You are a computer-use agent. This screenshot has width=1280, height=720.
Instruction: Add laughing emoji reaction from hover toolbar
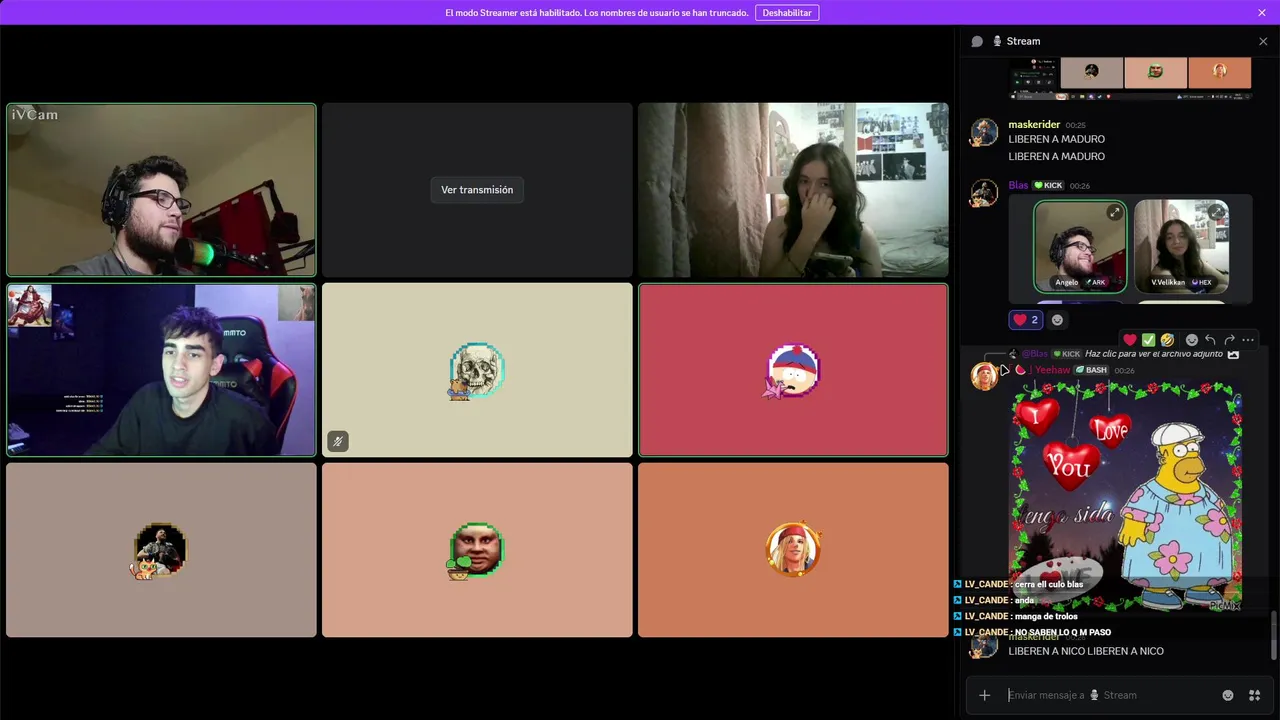(1167, 340)
